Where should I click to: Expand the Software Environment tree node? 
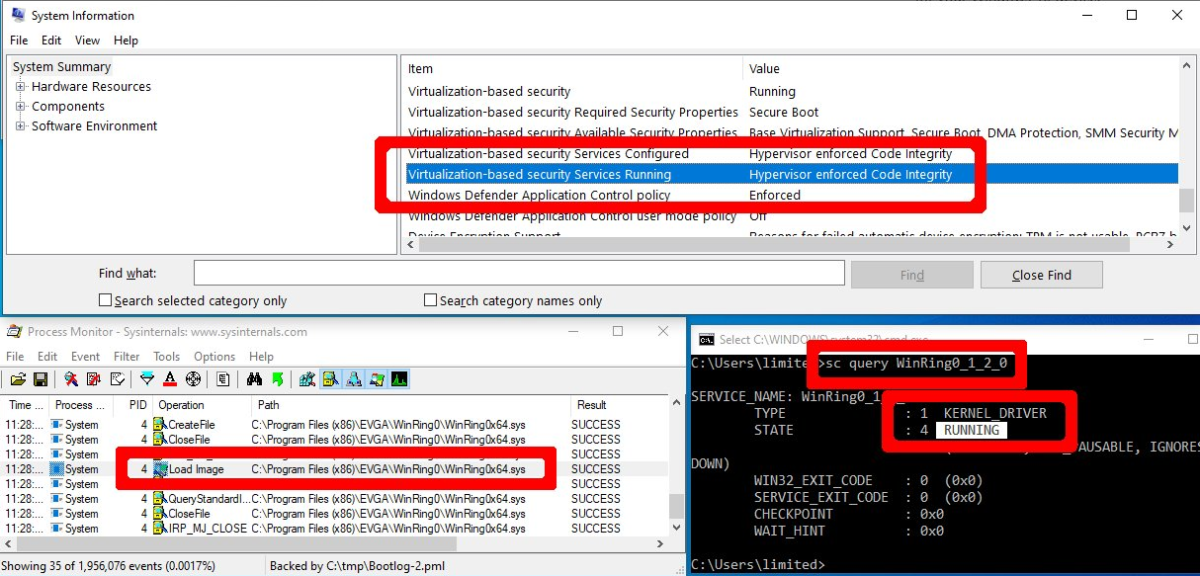tap(20, 127)
